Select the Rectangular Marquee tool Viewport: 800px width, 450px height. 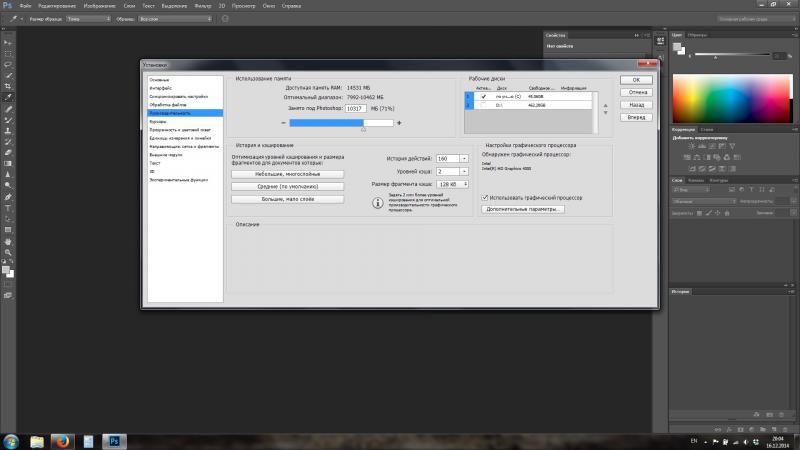(x=8, y=54)
